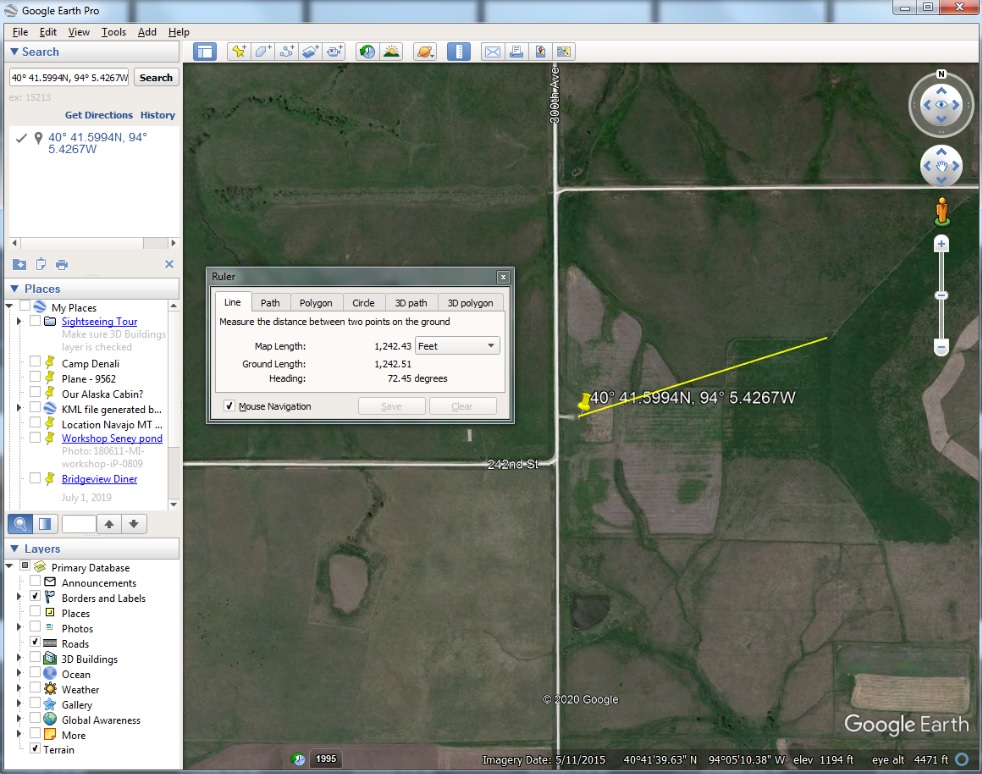Open Bridgeview Diner place link
The height and width of the screenshot is (774, 982).
[x=100, y=479]
